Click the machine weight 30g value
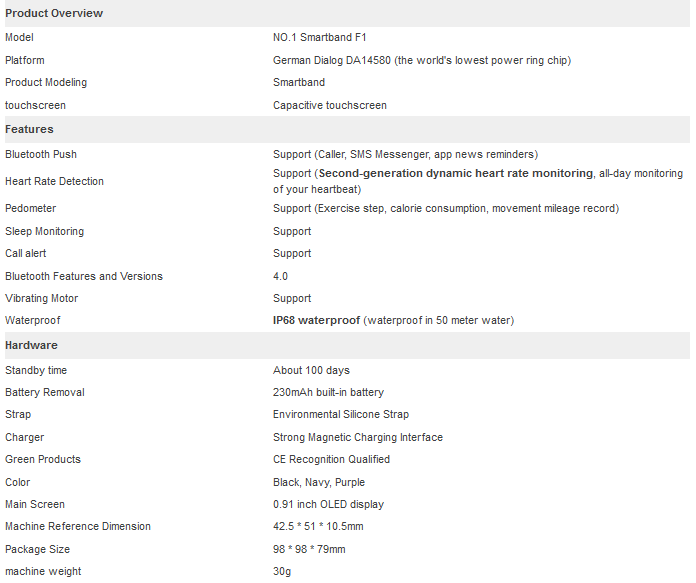This screenshot has width=696, height=583. point(282,571)
